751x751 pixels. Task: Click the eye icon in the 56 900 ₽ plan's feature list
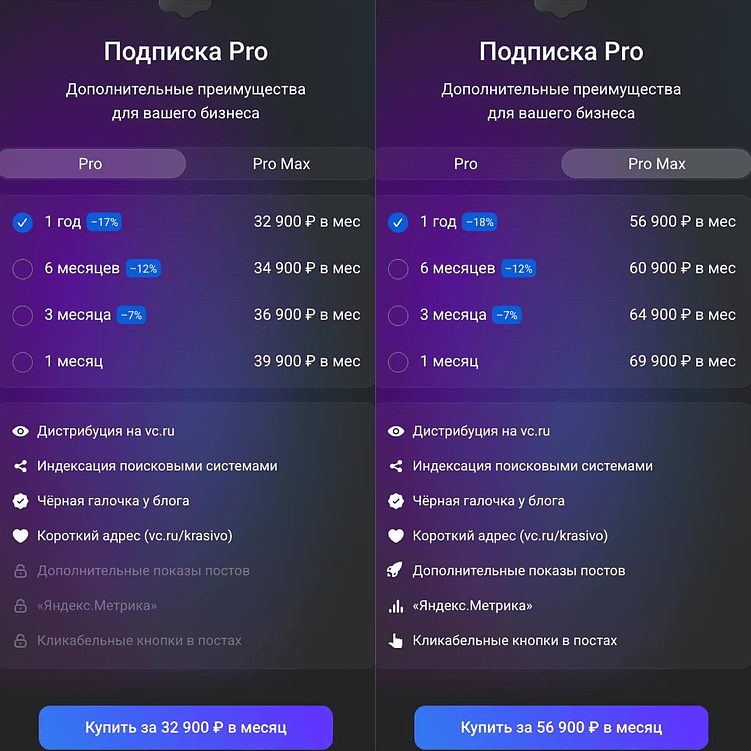point(396,431)
